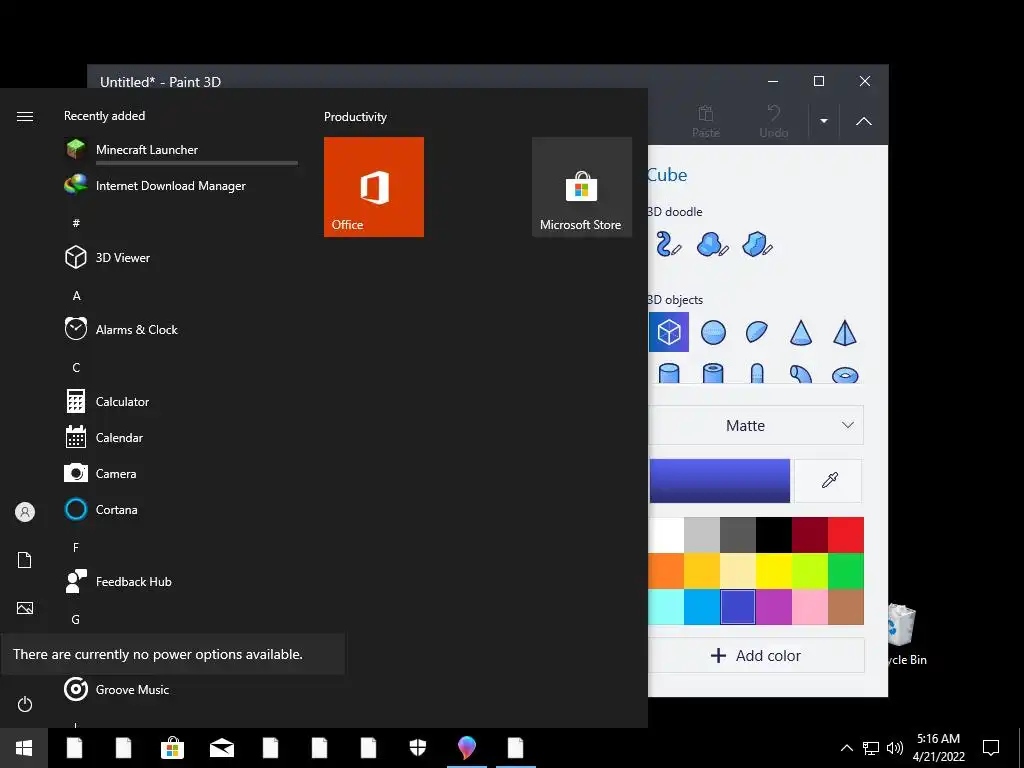This screenshot has height=768, width=1024.
Task: Select the Sphere 3D object
Action: 713,332
